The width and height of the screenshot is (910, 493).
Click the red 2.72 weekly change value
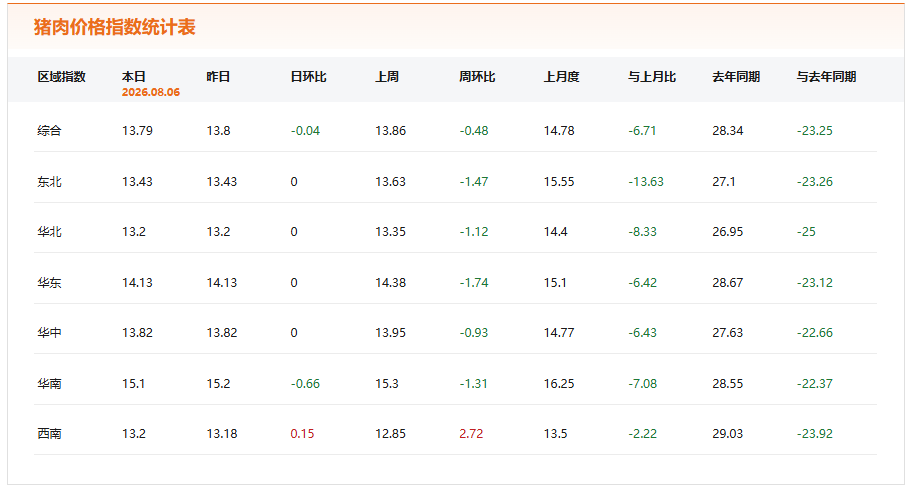[x=471, y=434]
